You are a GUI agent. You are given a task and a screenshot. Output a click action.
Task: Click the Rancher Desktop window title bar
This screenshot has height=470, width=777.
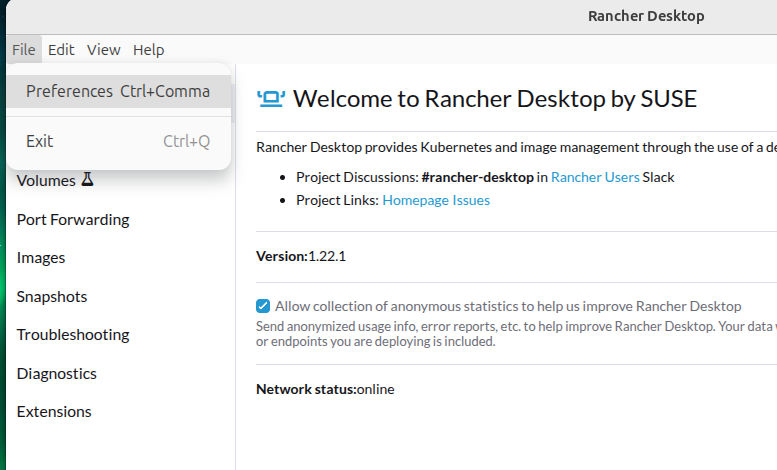[646, 16]
